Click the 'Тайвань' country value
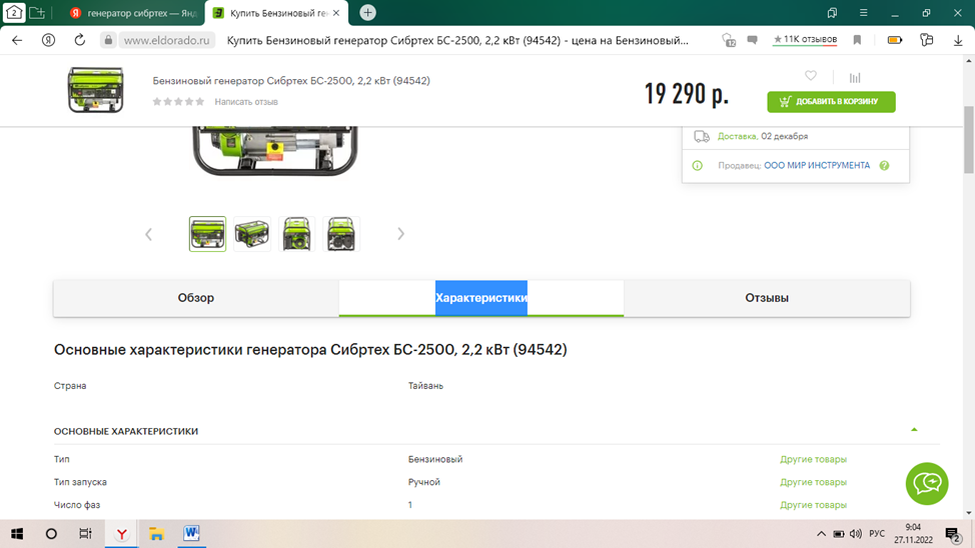 click(425, 386)
